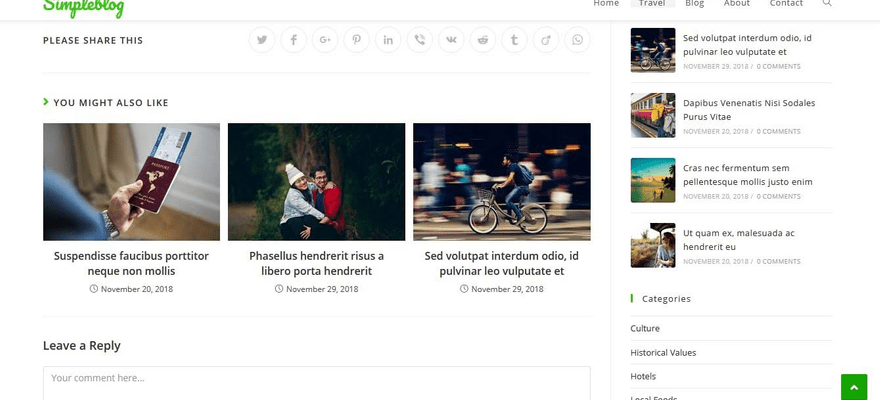The image size is (880, 400).
Task: Open the Contact menu item
Action: (786, 3)
